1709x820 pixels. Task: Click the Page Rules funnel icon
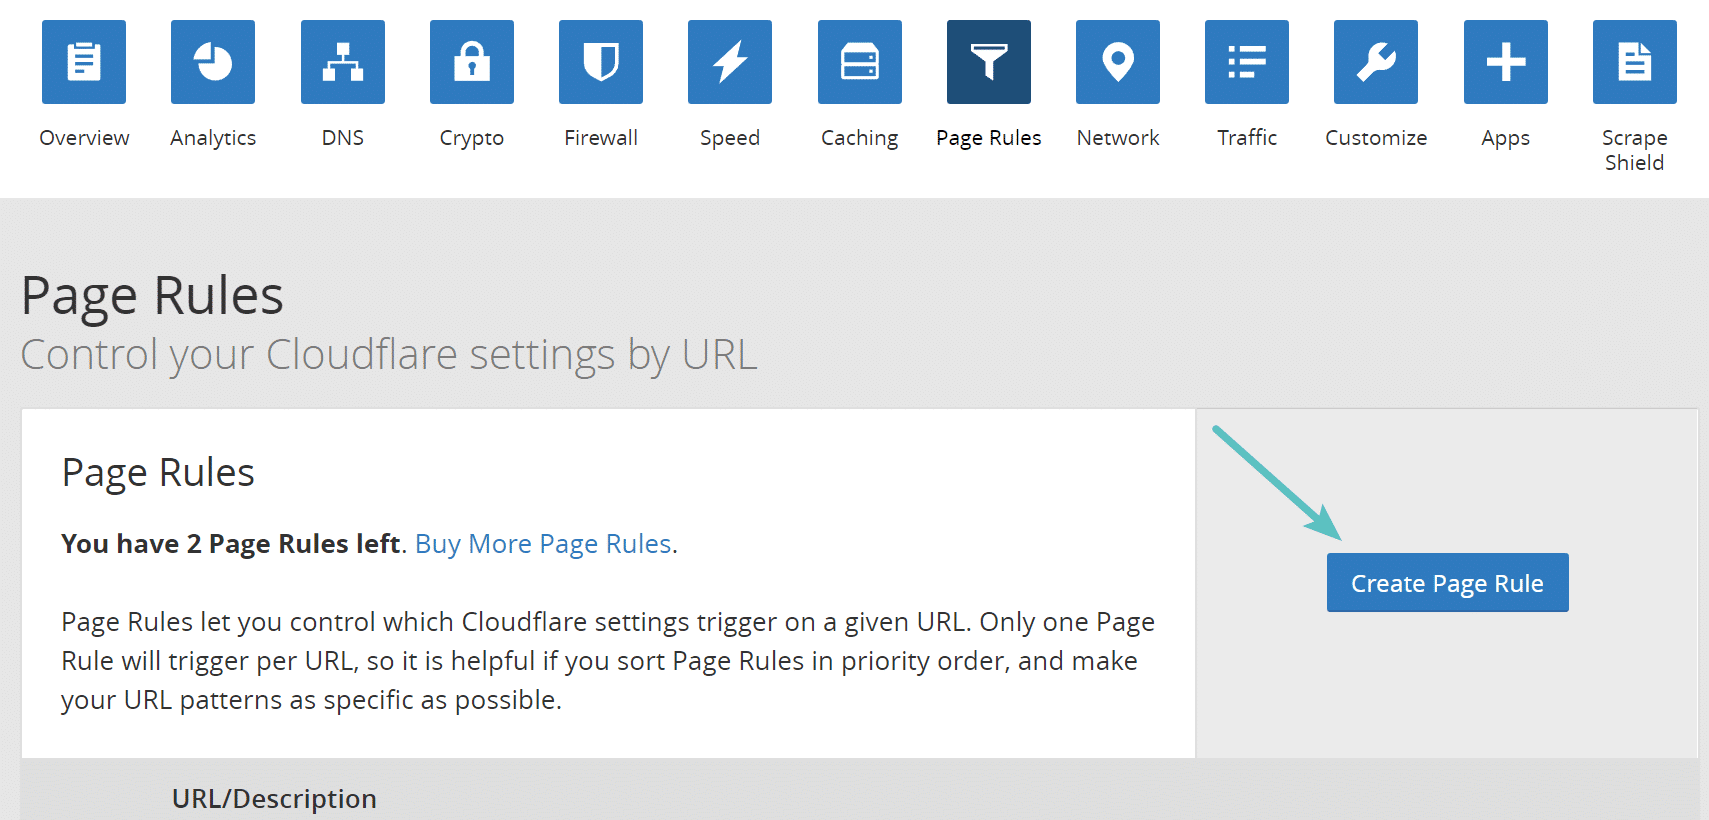click(989, 62)
